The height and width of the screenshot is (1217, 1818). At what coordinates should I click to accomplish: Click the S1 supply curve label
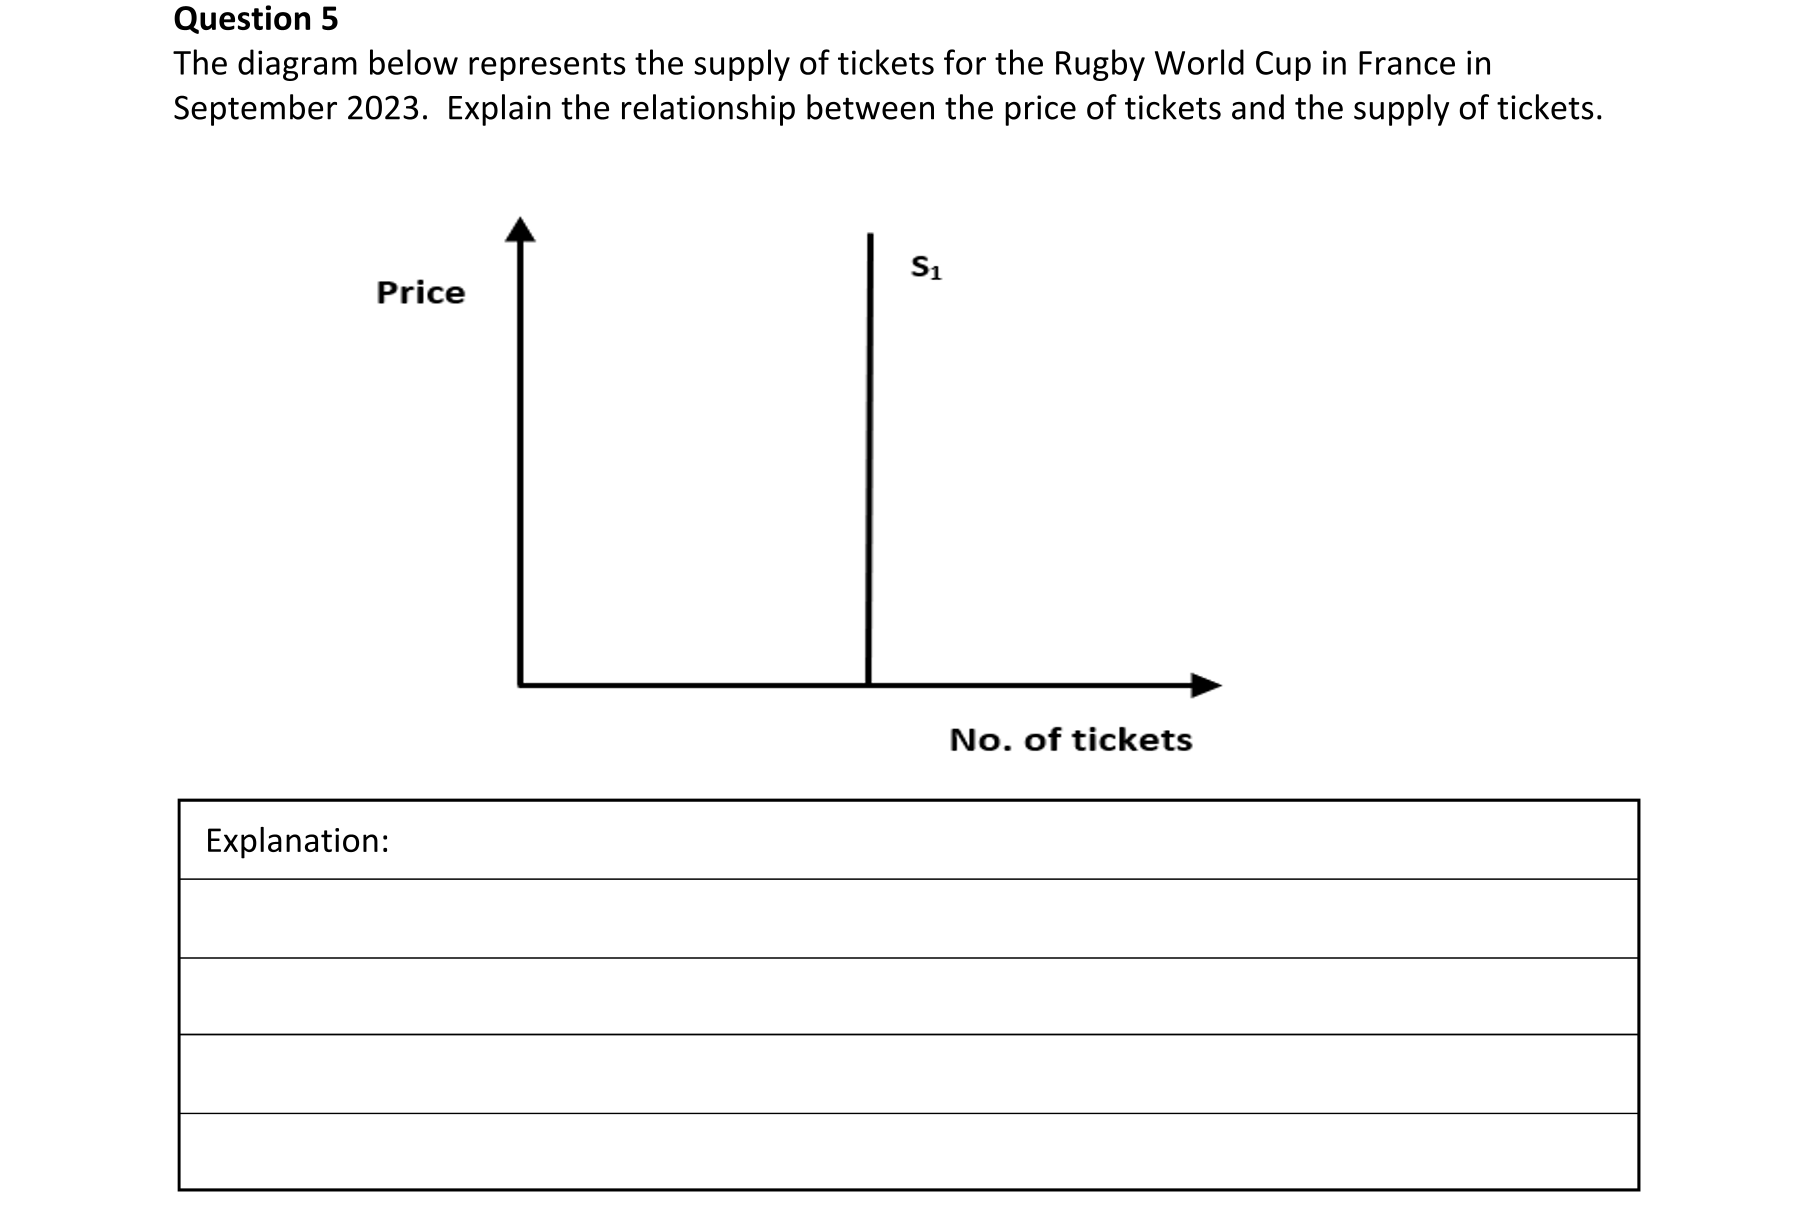(926, 268)
